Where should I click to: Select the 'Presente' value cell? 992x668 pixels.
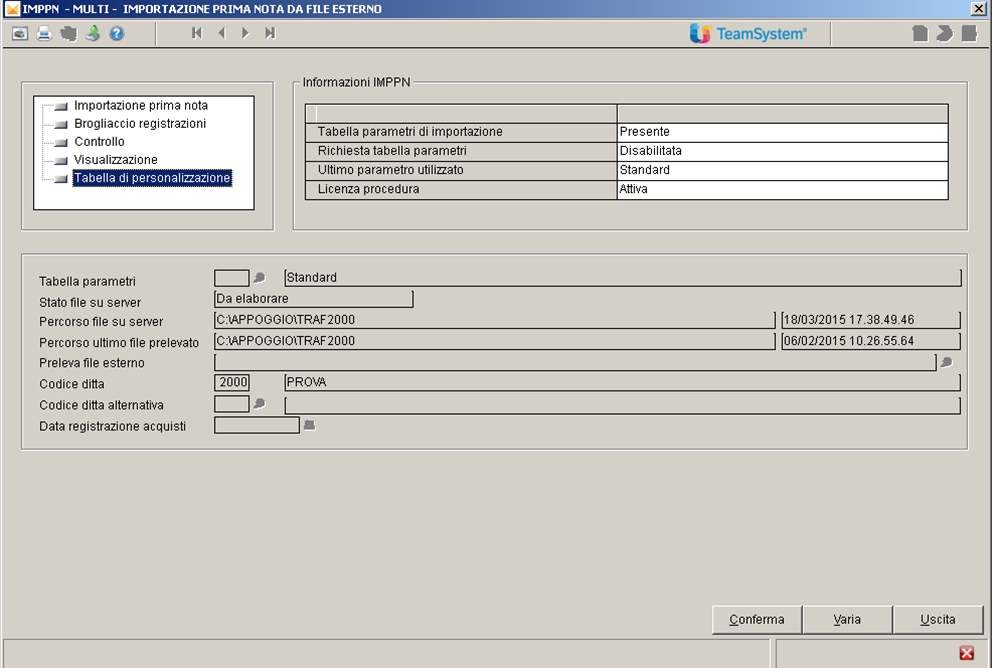783,132
